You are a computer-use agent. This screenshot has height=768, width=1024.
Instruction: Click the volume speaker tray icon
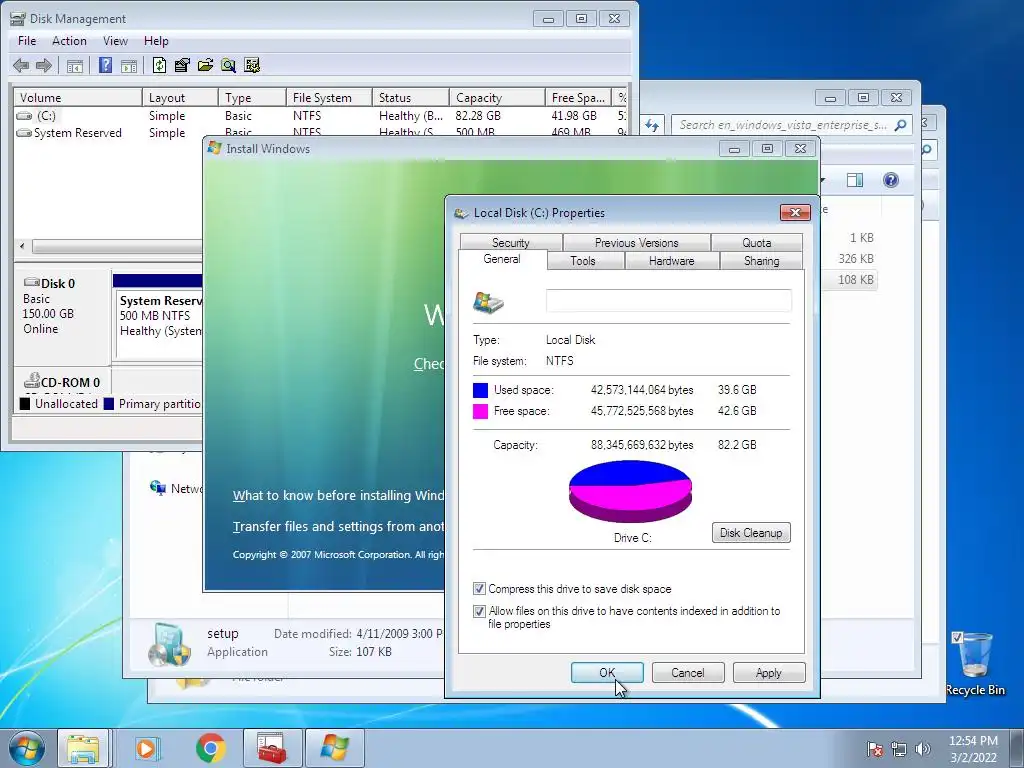[923, 749]
